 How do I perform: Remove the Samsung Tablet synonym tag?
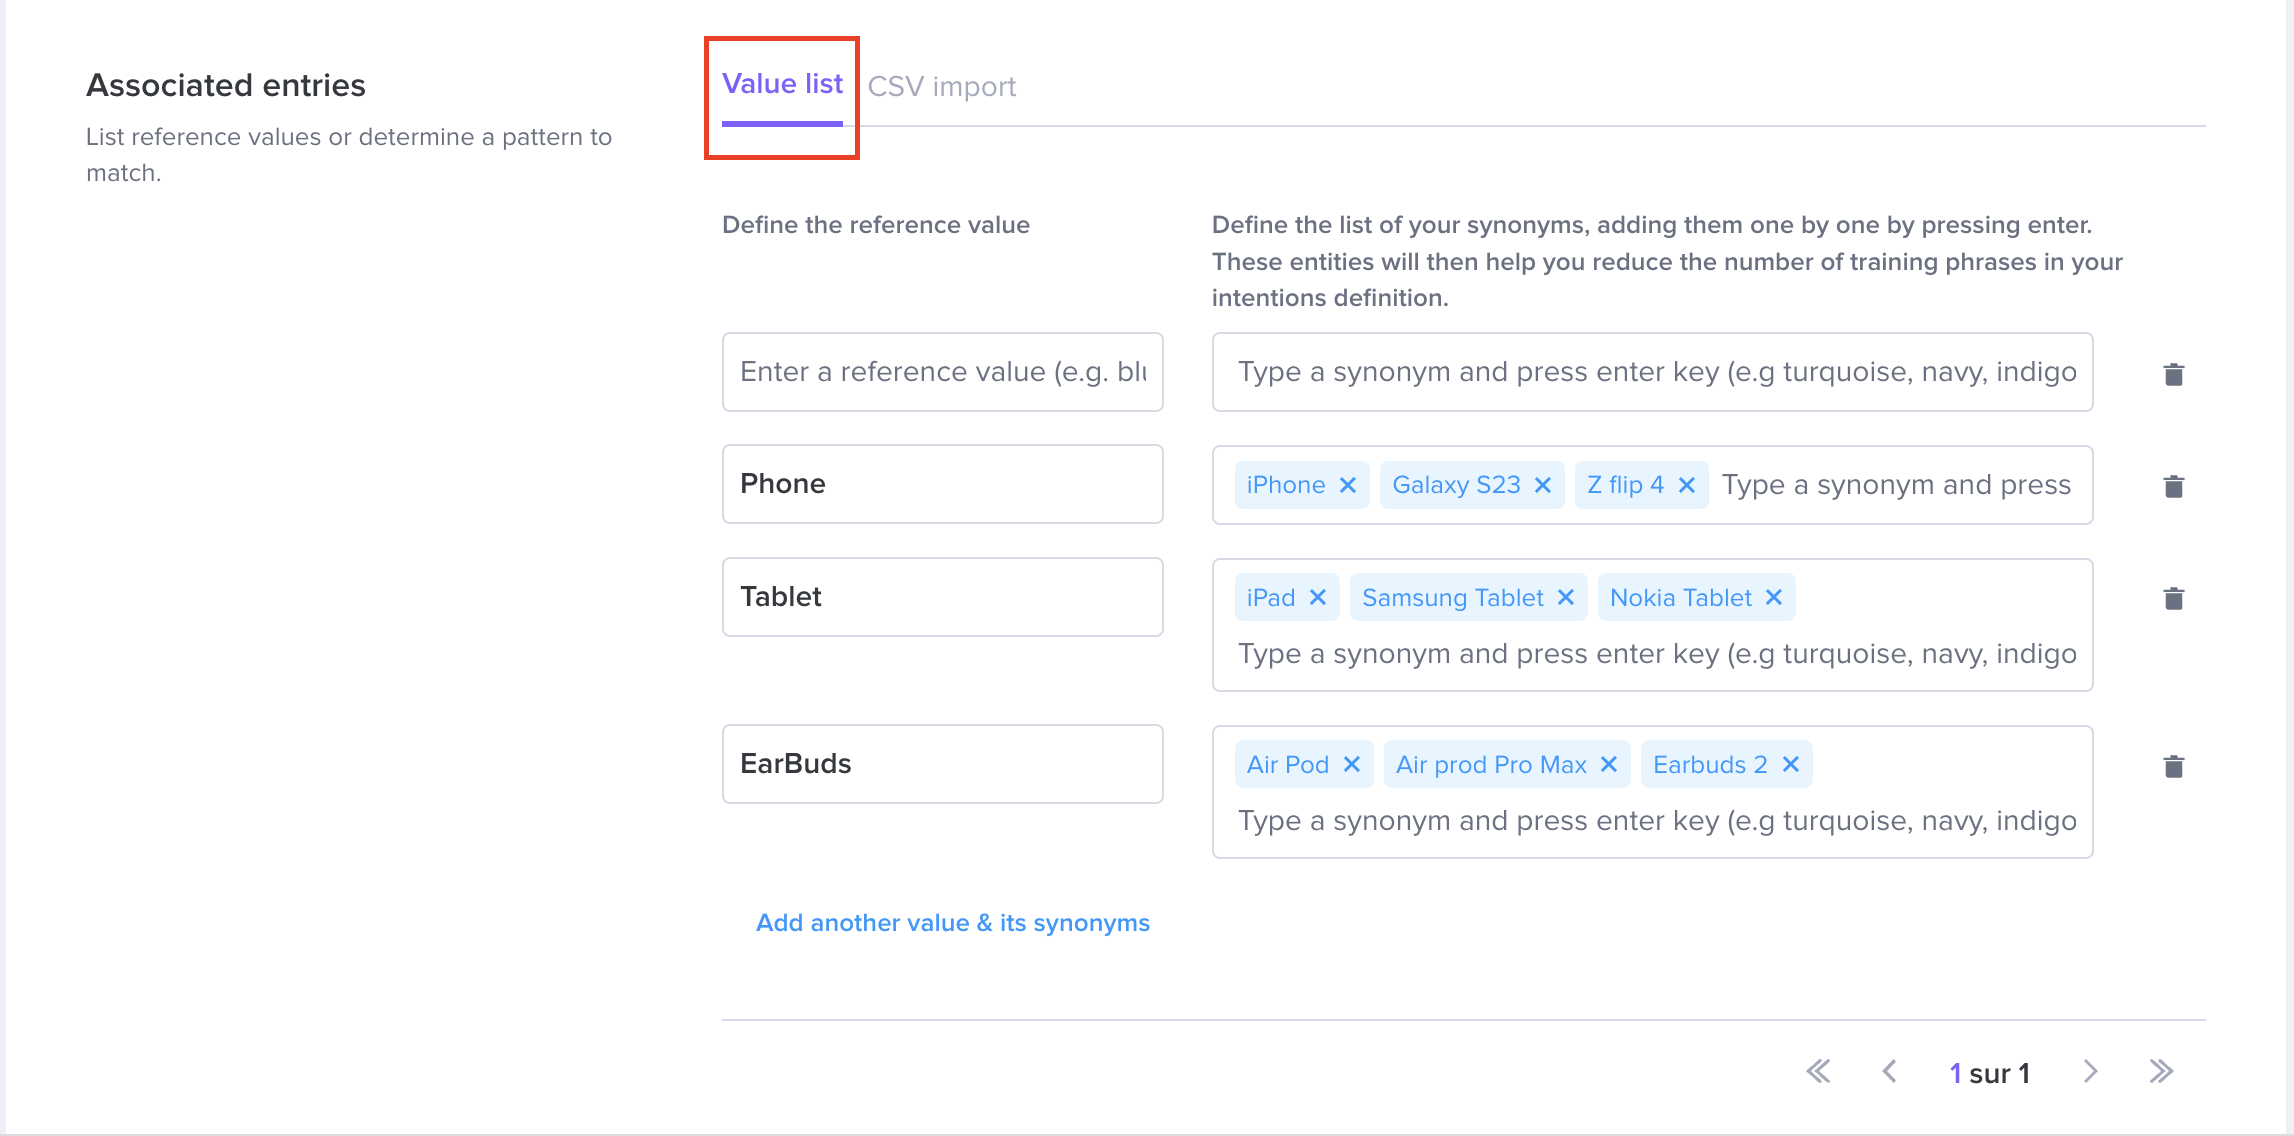pyautogui.click(x=1566, y=597)
